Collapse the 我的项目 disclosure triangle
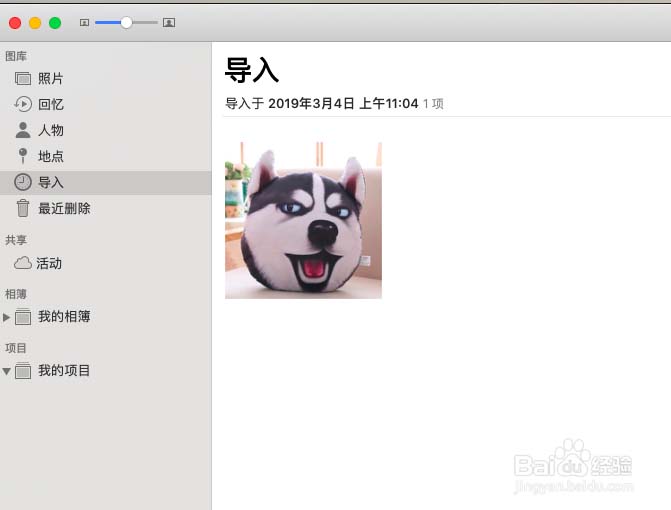671x510 pixels. pyautogui.click(x=6, y=371)
